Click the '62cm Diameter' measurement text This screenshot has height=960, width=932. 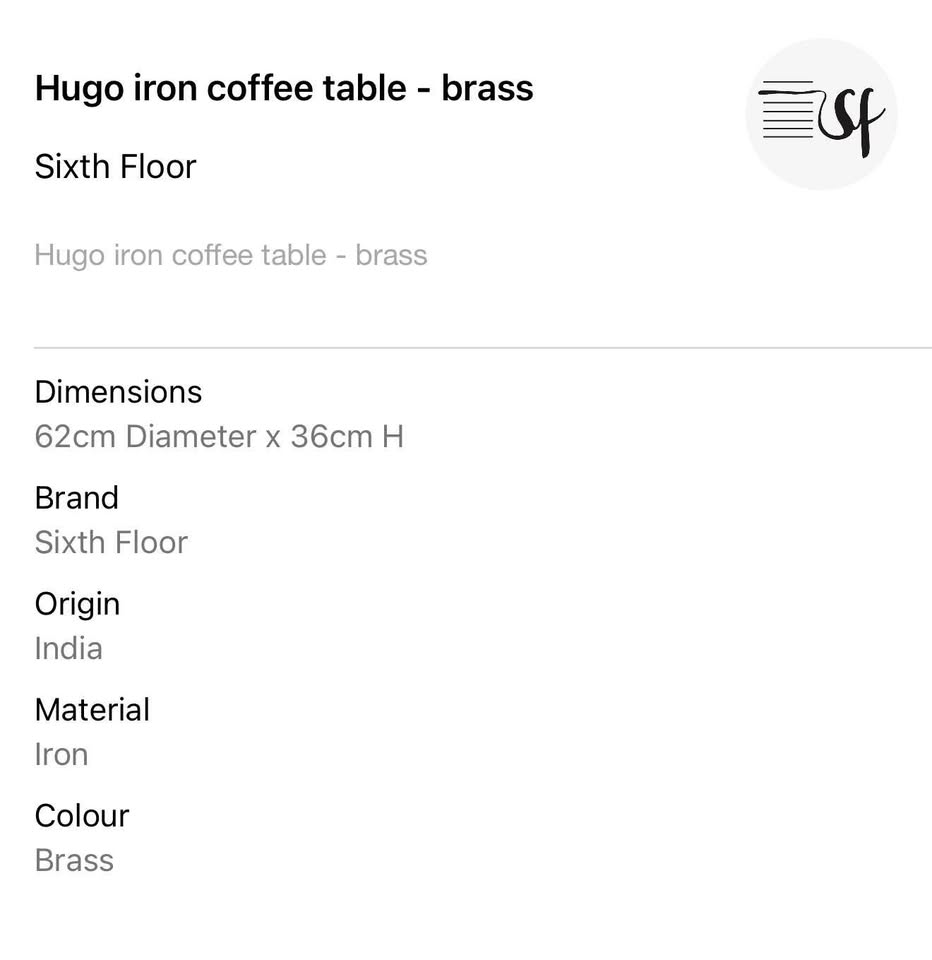146,437
